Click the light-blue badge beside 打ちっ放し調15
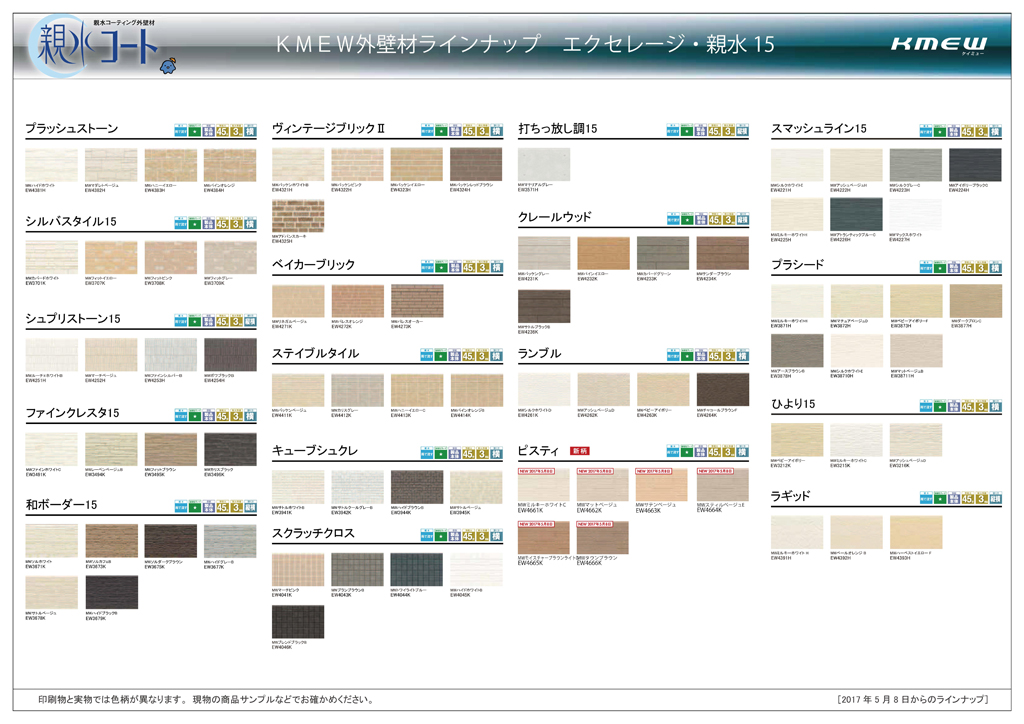 point(673,131)
